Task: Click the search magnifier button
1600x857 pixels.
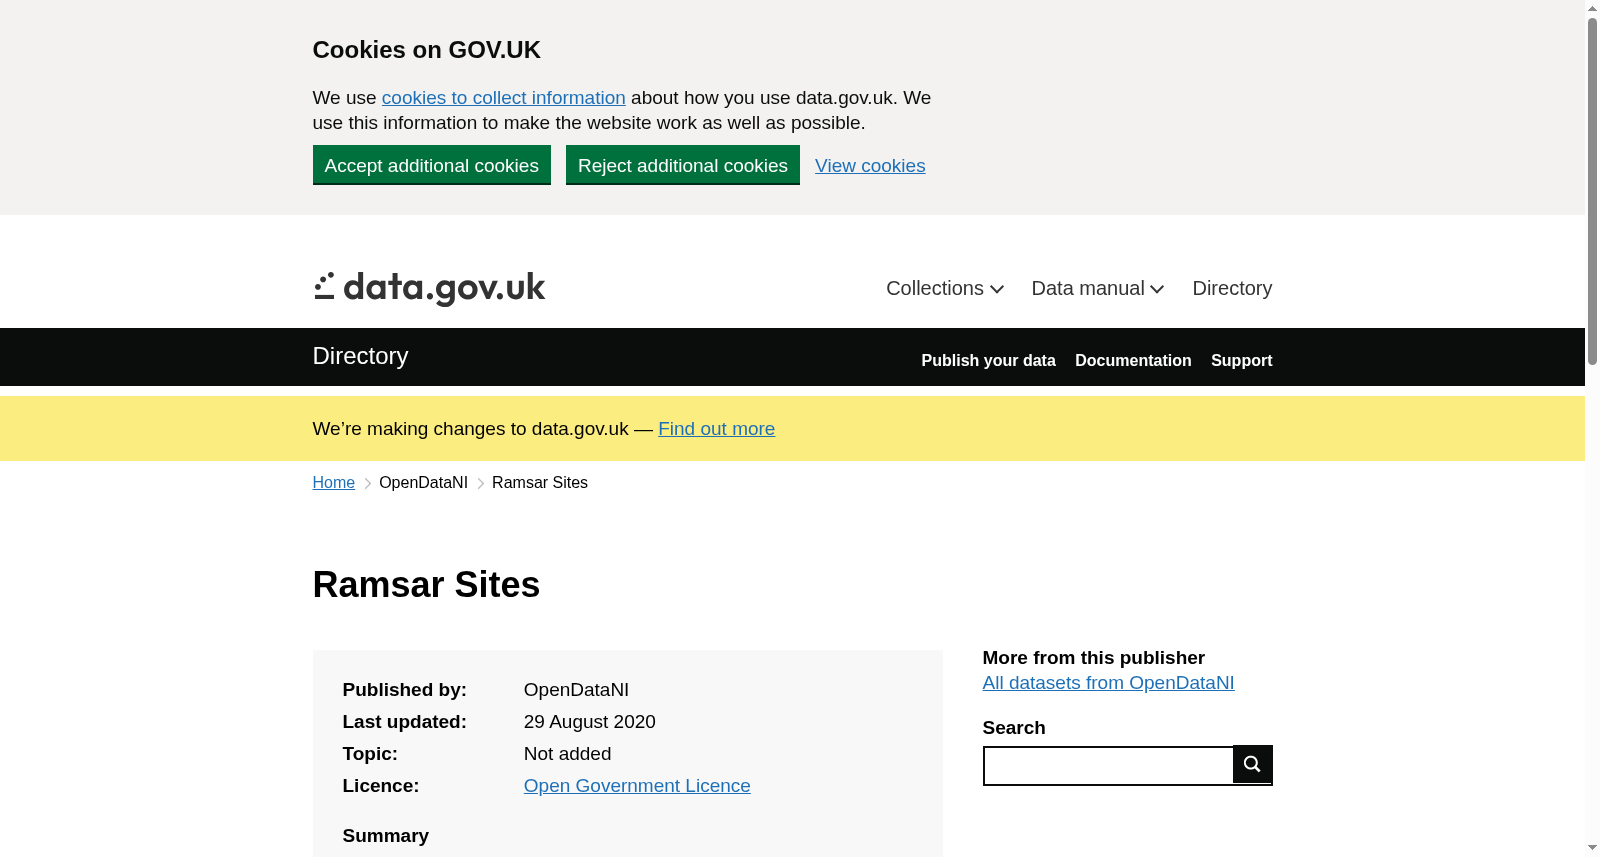Action: pyautogui.click(x=1252, y=765)
